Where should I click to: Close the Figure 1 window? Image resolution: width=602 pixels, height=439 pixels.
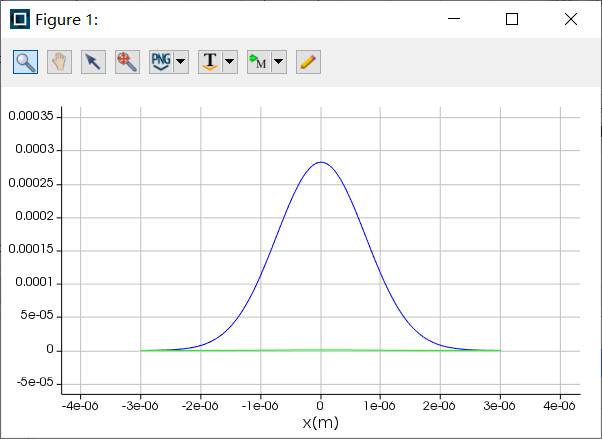[571, 19]
